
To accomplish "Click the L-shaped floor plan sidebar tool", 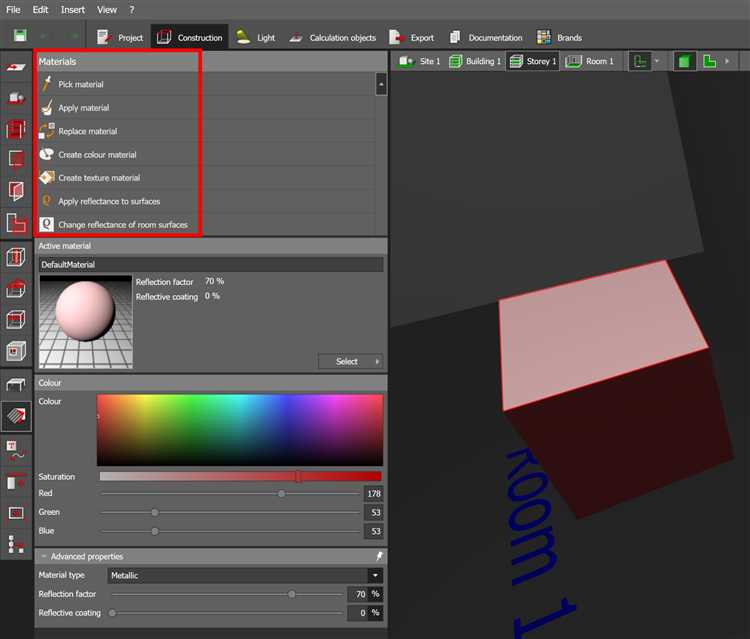I will tap(16, 223).
